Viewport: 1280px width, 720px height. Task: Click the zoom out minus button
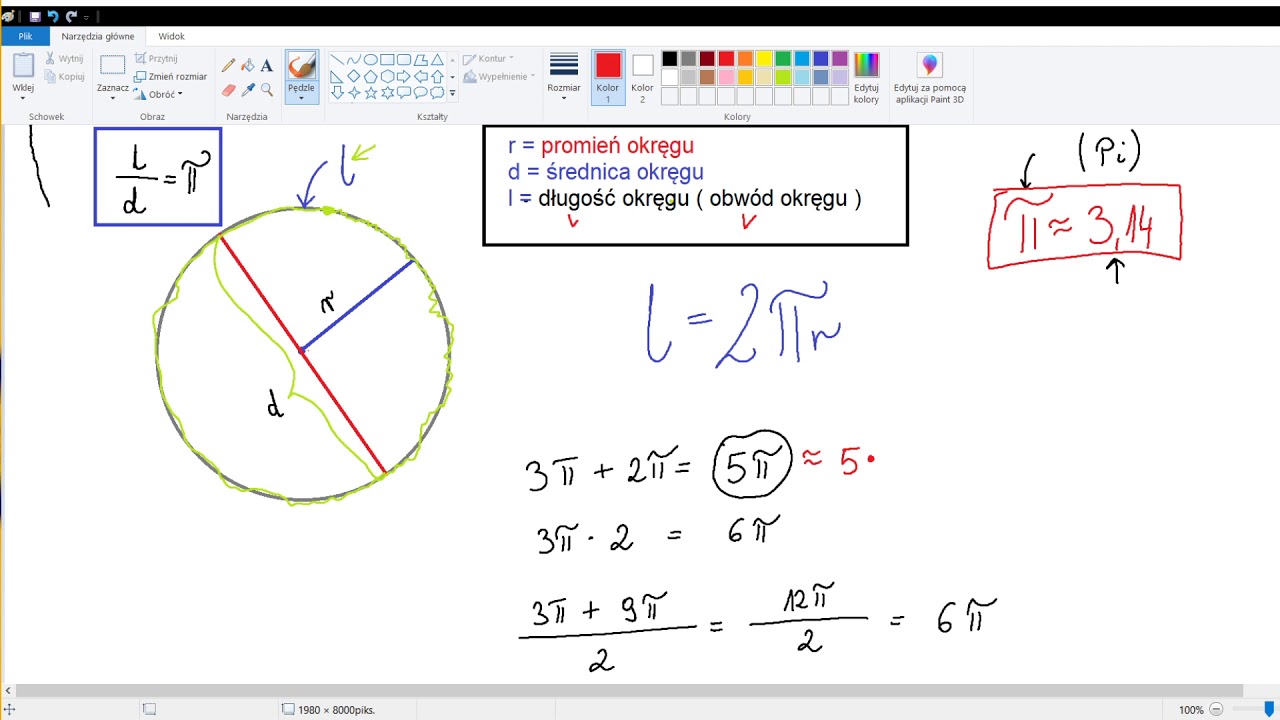(x=1216, y=710)
